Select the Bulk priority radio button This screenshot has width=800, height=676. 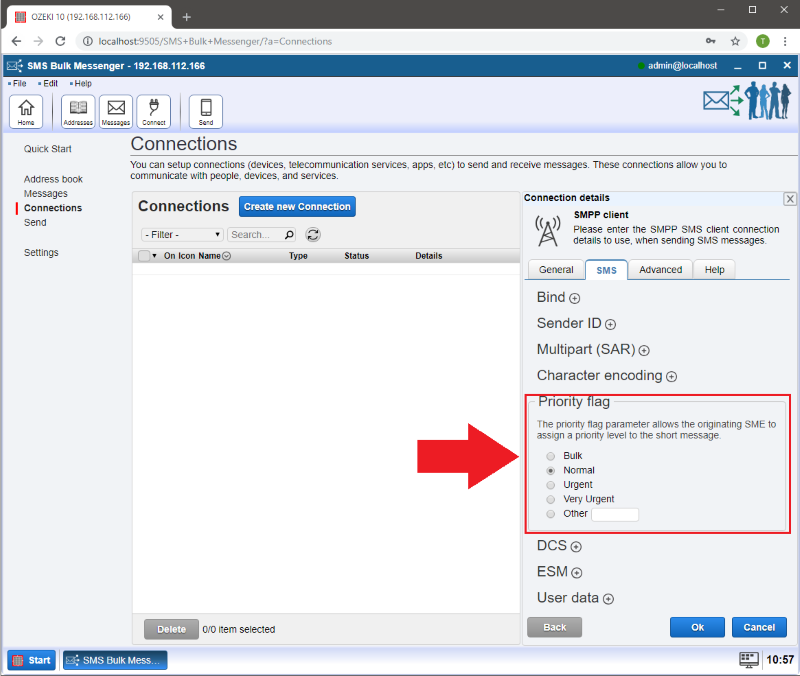[x=550, y=456]
